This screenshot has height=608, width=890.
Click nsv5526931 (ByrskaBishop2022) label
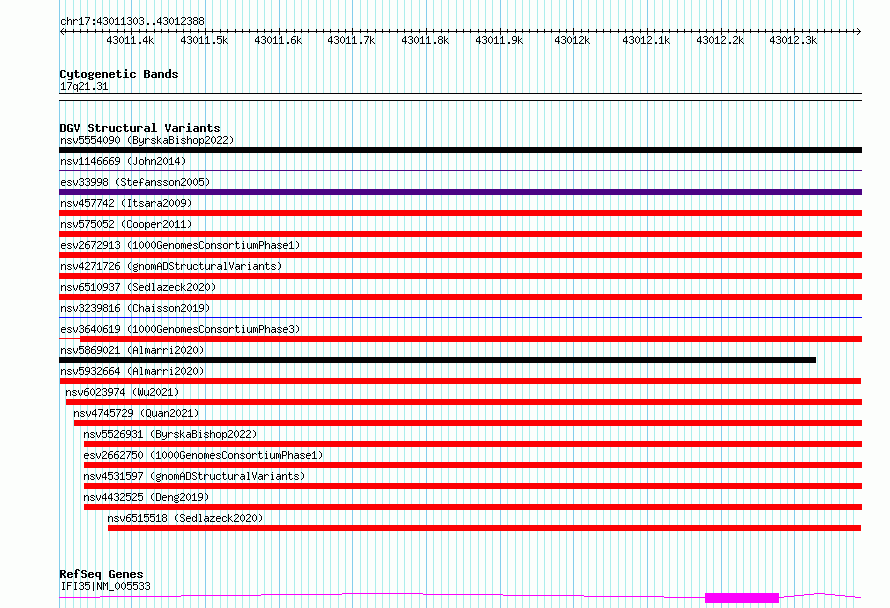(170, 434)
